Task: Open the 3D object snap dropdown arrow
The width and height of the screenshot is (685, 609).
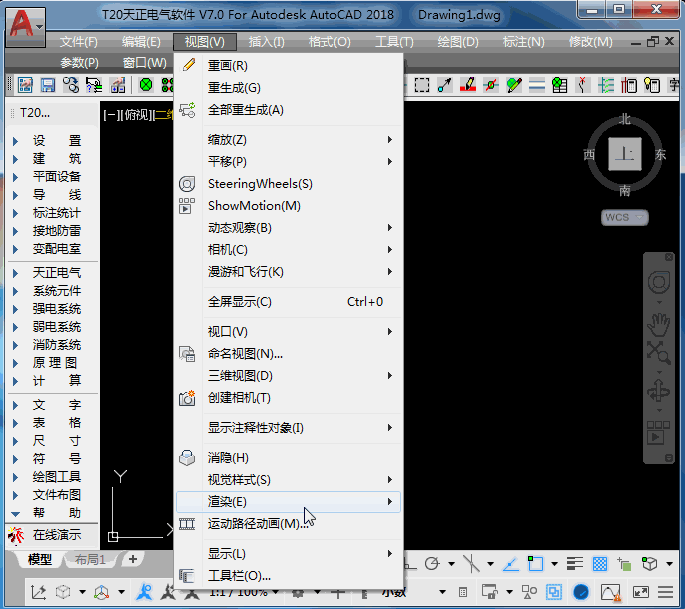Action: coord(669,564)
